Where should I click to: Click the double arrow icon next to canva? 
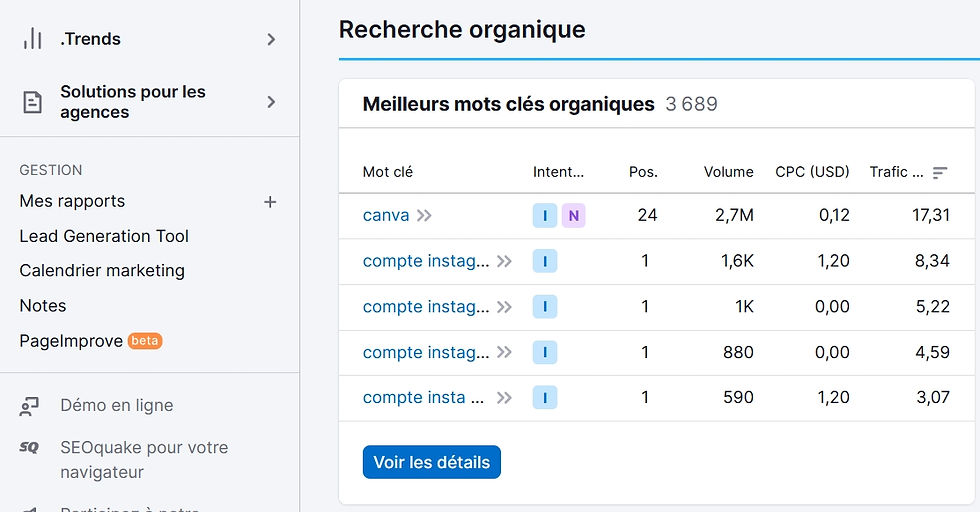[x=425, y=215]
